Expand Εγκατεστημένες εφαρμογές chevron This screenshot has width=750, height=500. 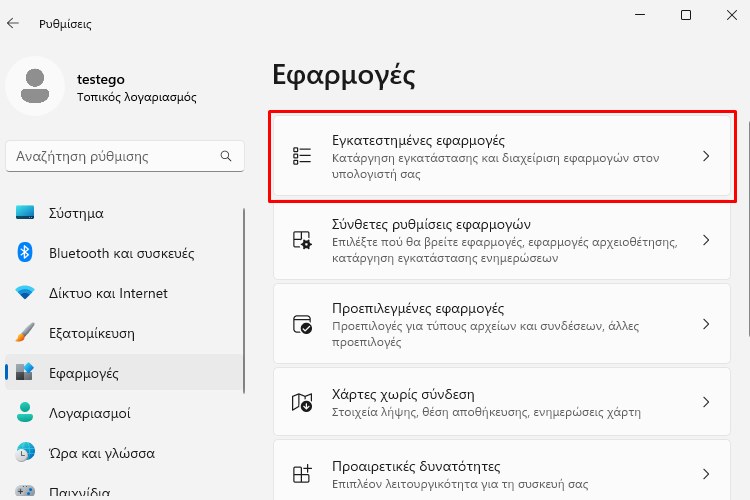[x=706, y=156]
